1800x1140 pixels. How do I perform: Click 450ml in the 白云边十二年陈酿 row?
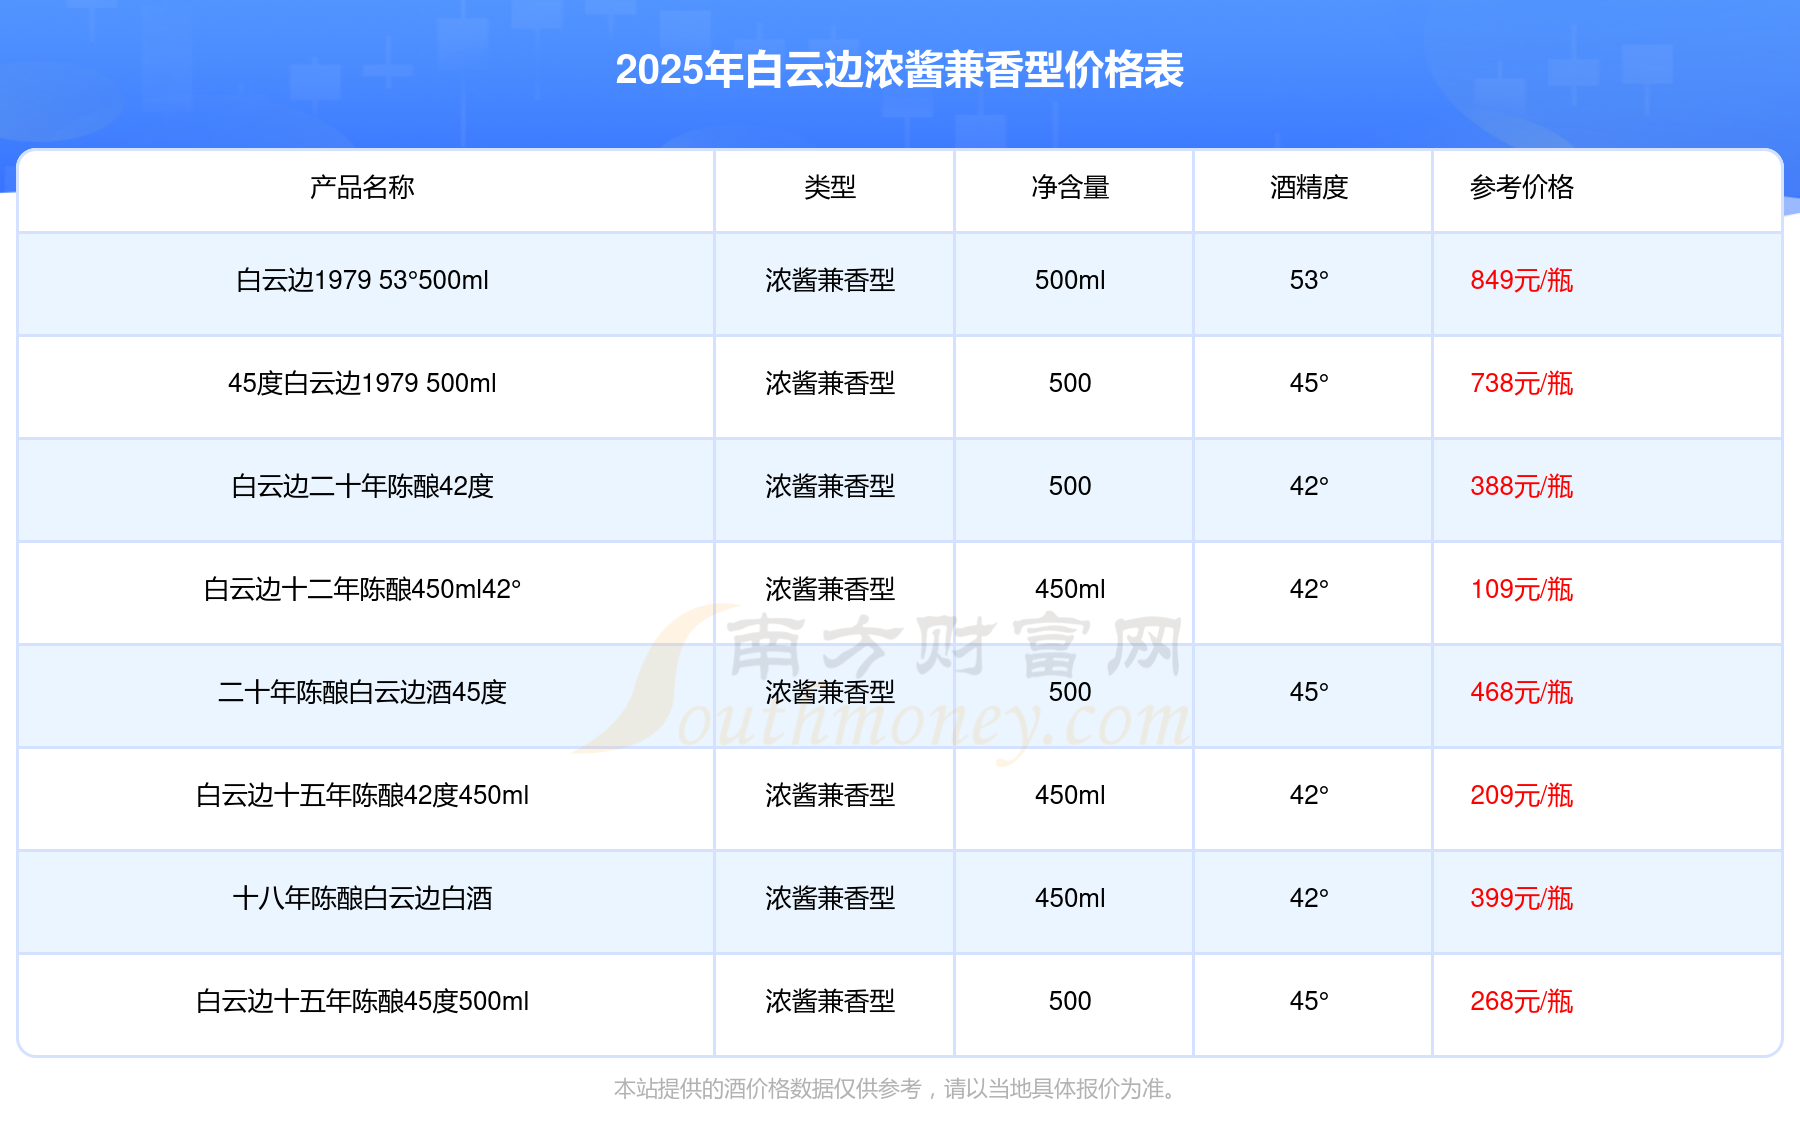(1070, 589)
